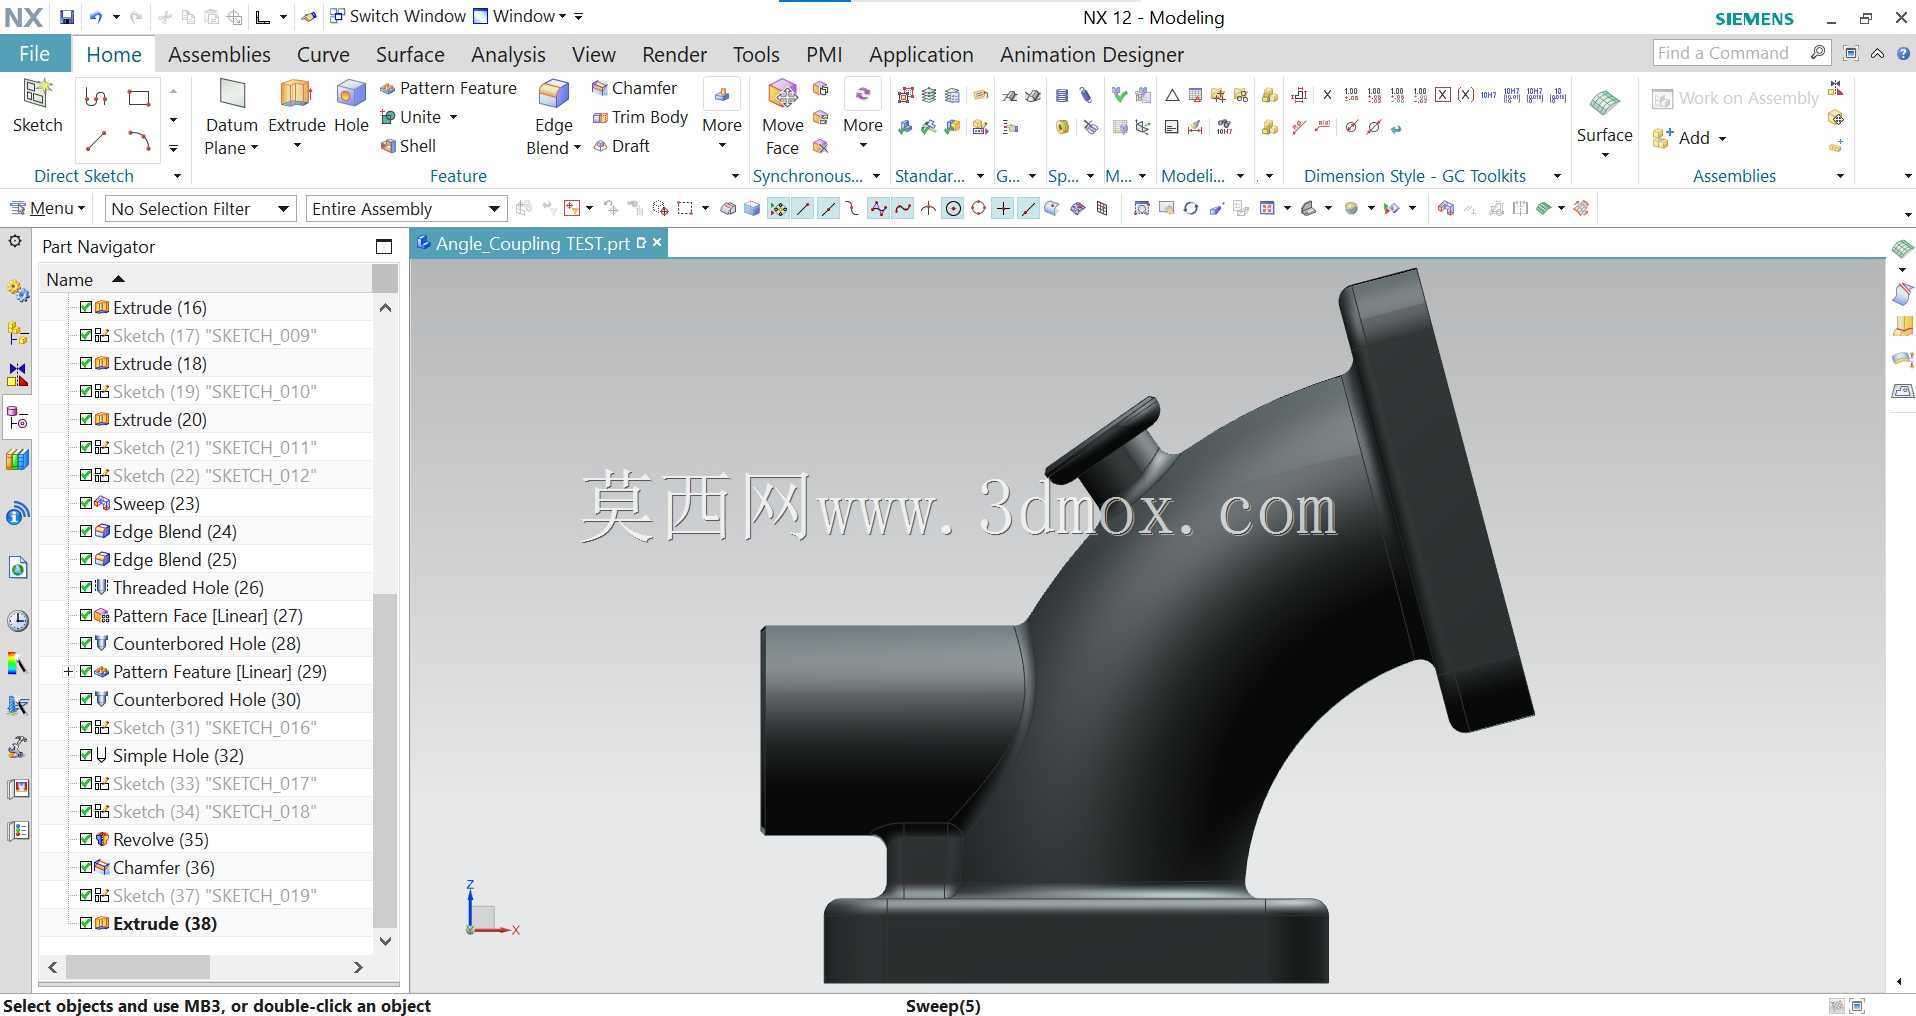Screen dimensions: 1916x1016
Task: Switch to the Analysis ribbon tab
Action: [x=508, y=54]
